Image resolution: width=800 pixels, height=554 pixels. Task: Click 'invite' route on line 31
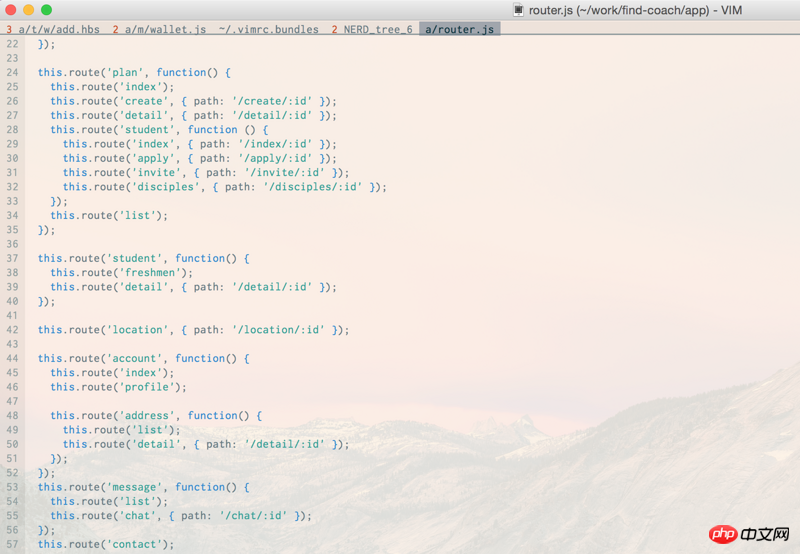(x=156, y=172)
